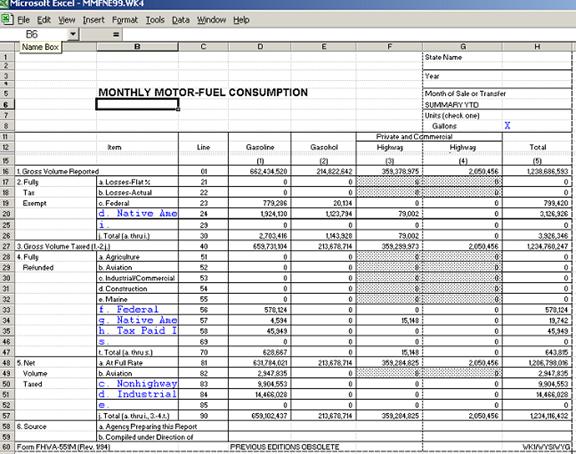
Task: Click 'Private and Commercial' heading
Action: [x=414, y=137]
